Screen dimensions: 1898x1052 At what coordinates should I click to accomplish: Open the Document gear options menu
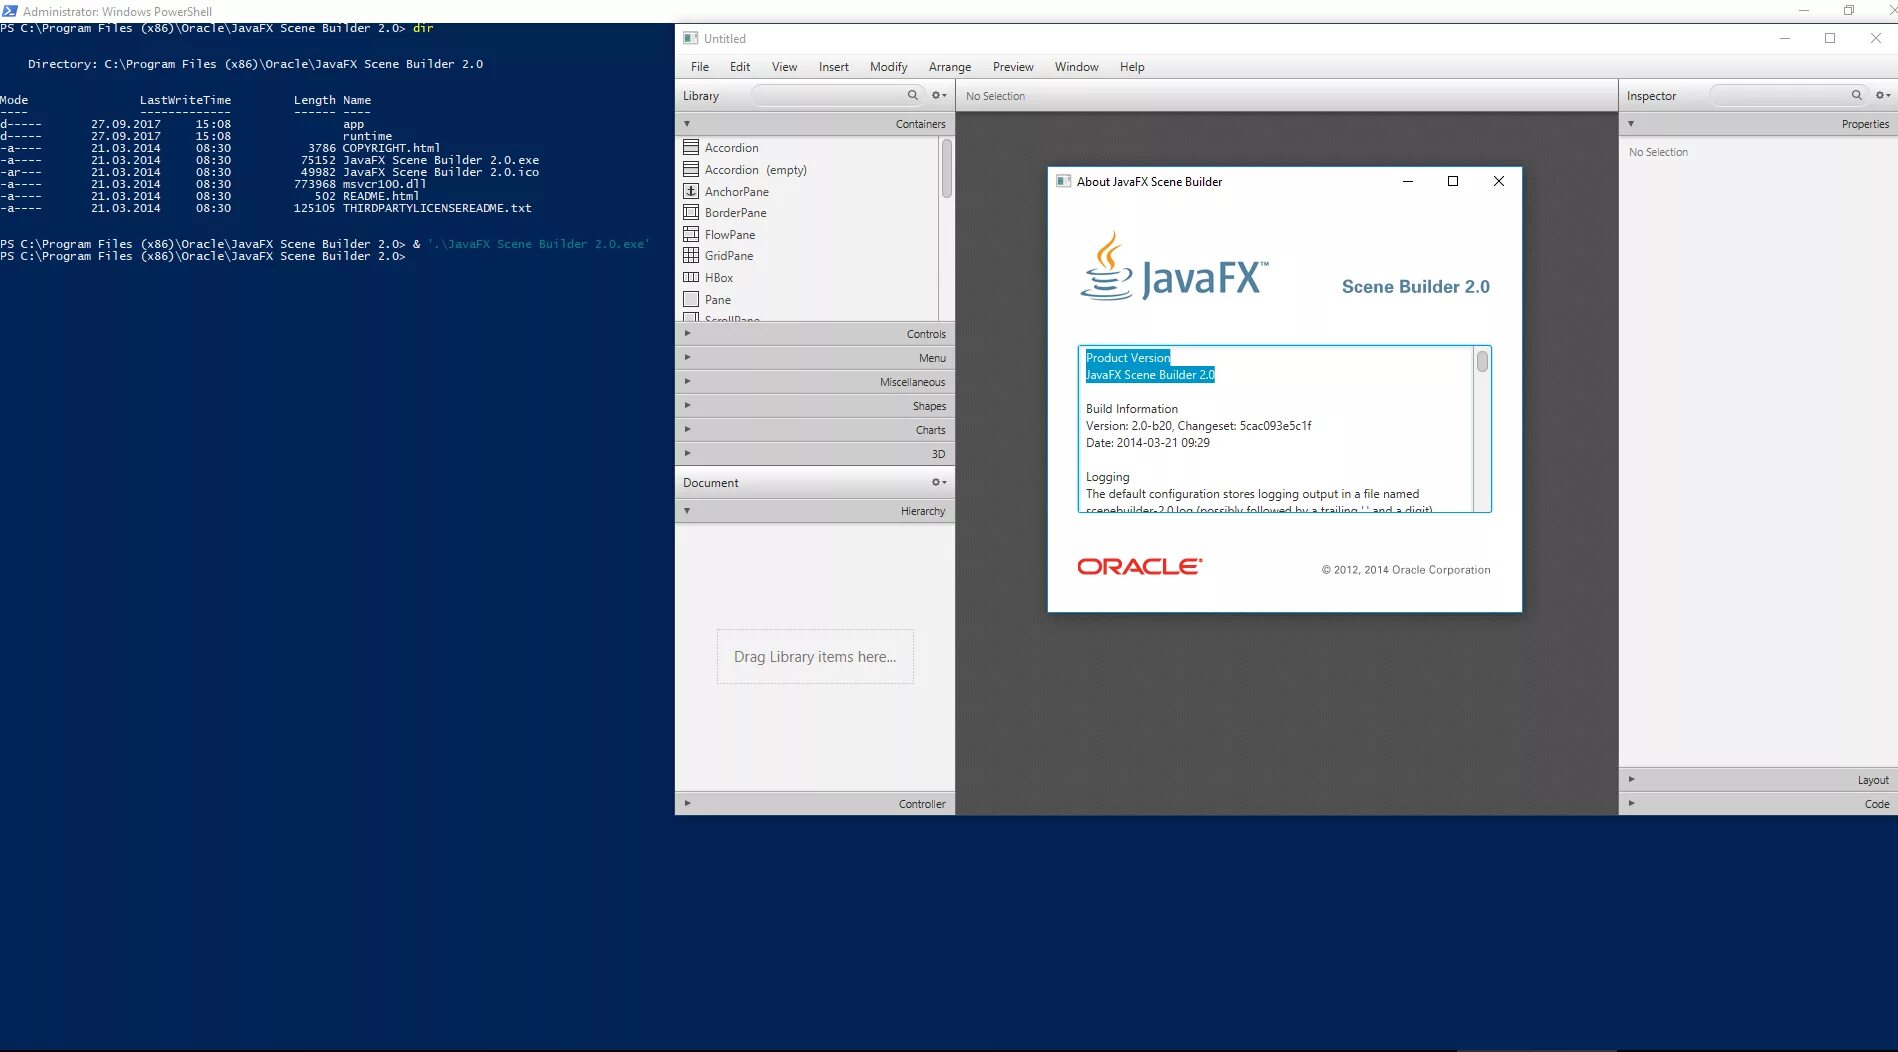[939, 482]
